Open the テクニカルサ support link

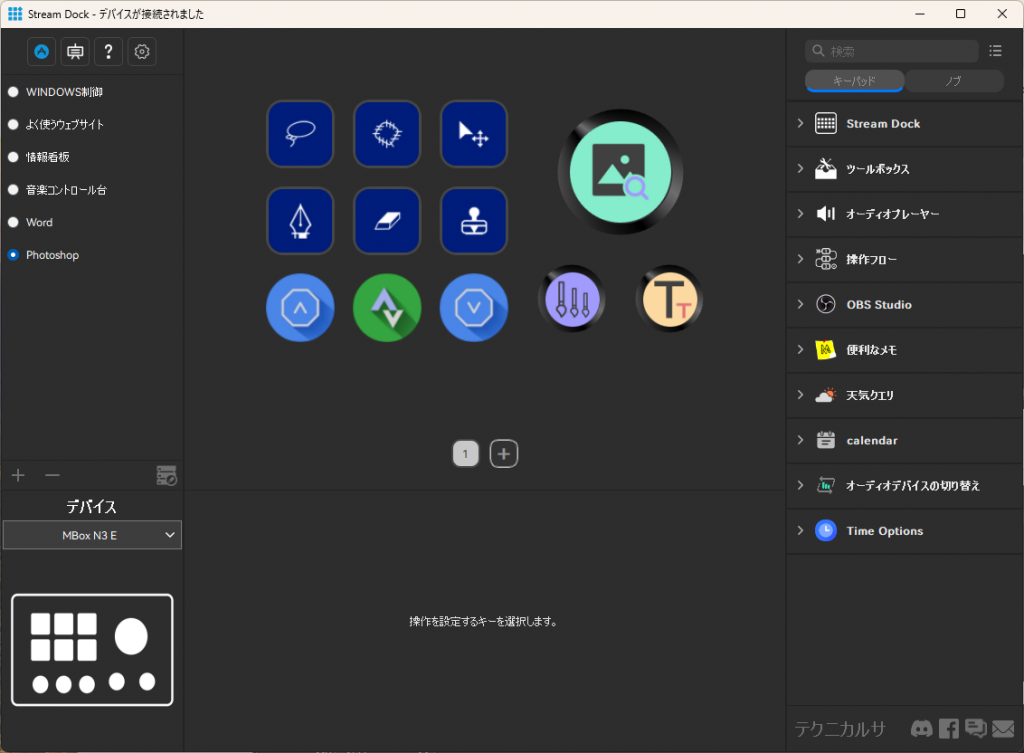840,729
